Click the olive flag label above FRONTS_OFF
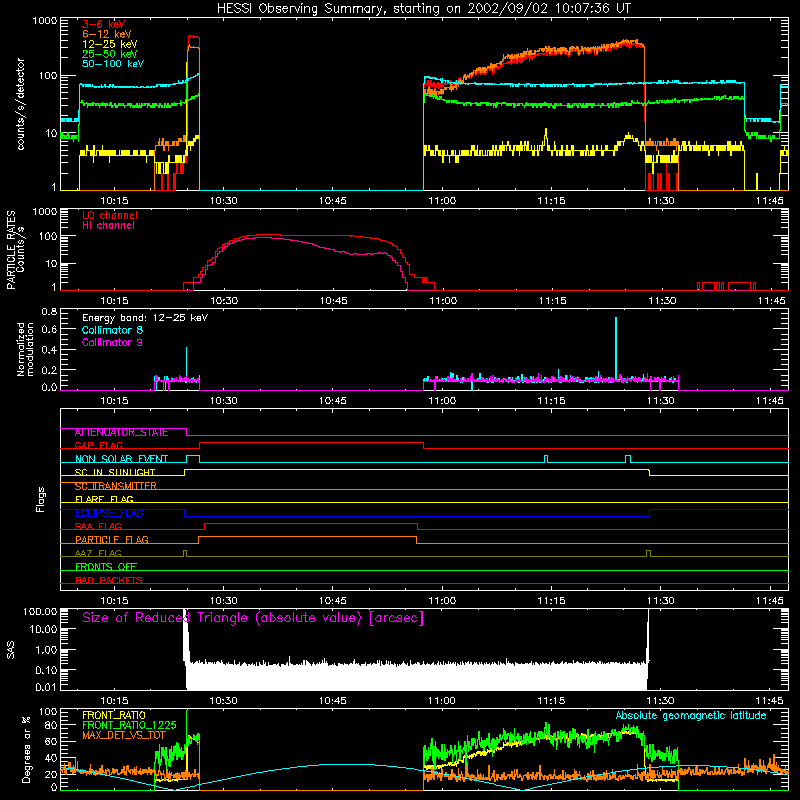The width and height of the screenshot is (800, 800). [98, 554]
